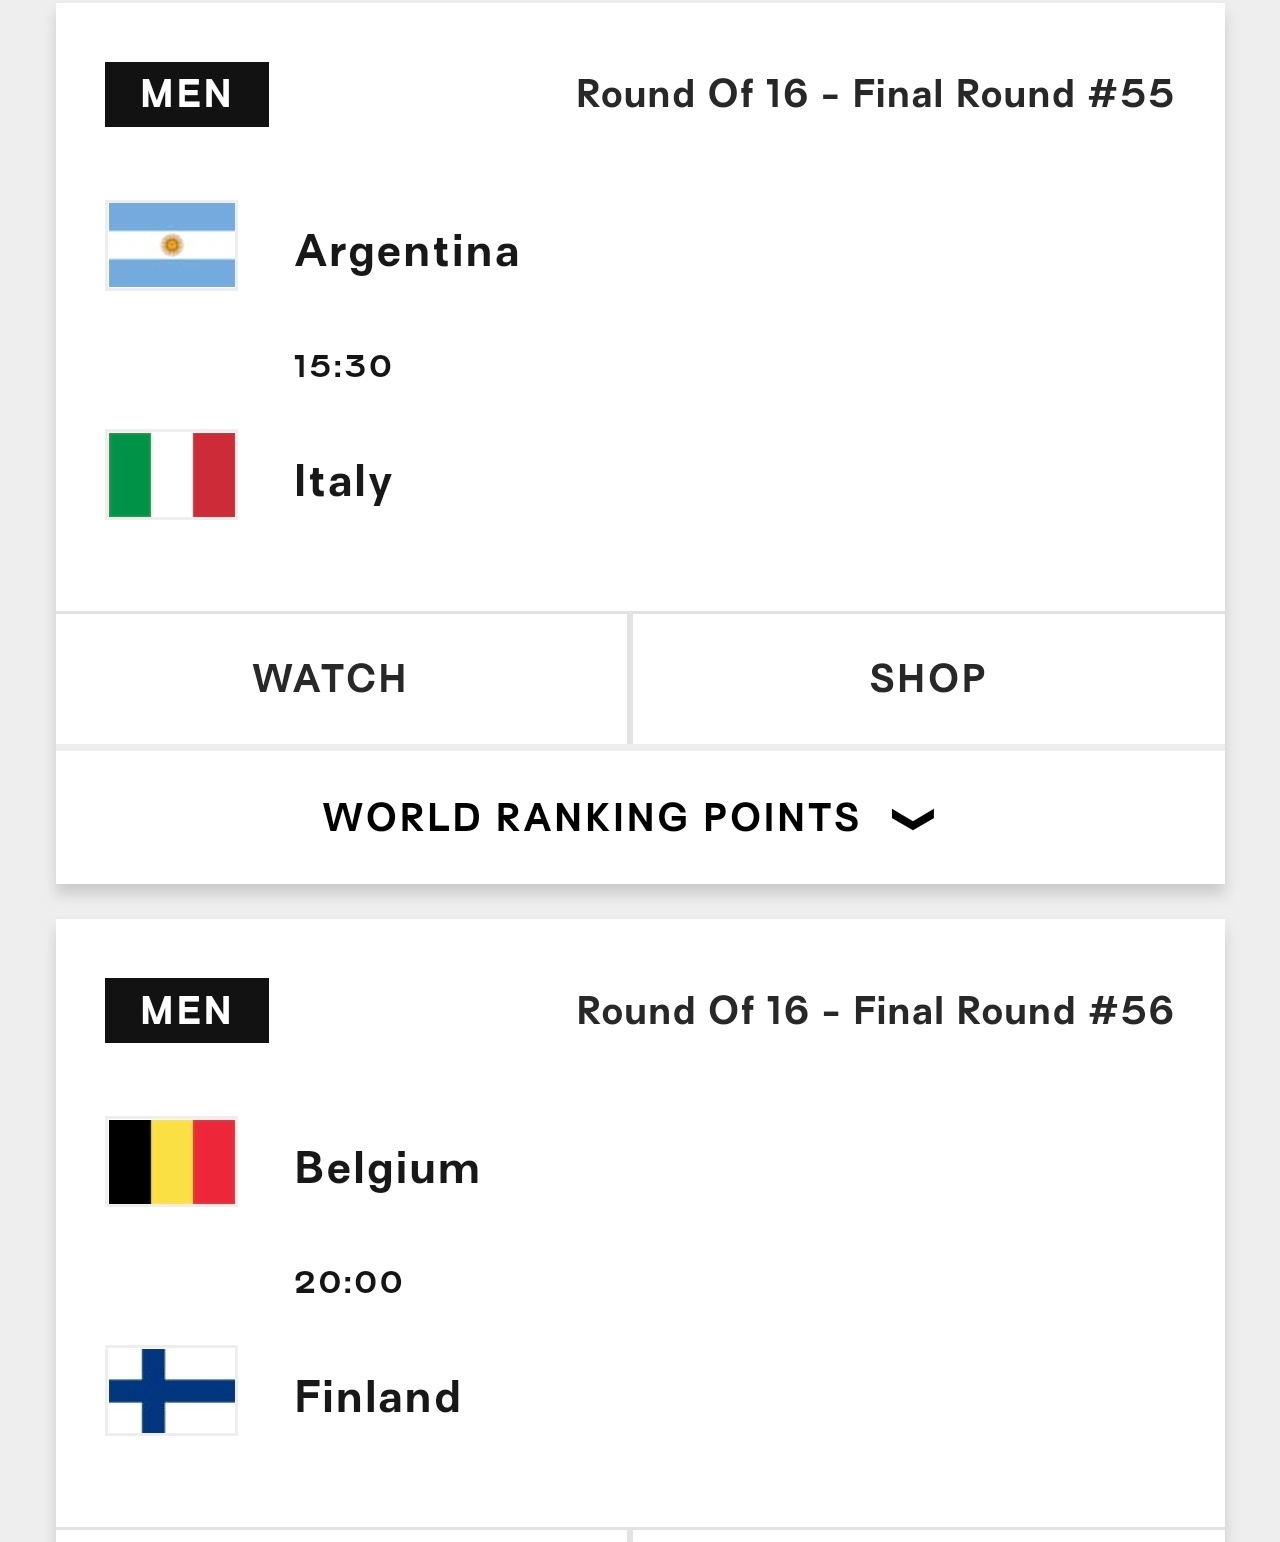Image resolution: width=1280 pixels, height=1542 pixels.
Task: Click the 15:30 match time
Action: [x=343, y=366]
